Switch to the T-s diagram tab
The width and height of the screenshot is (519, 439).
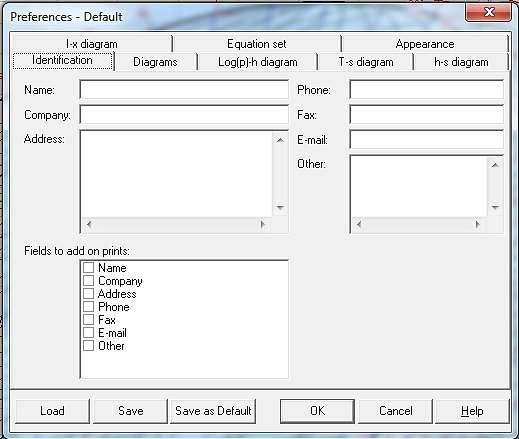pos(366,62)
